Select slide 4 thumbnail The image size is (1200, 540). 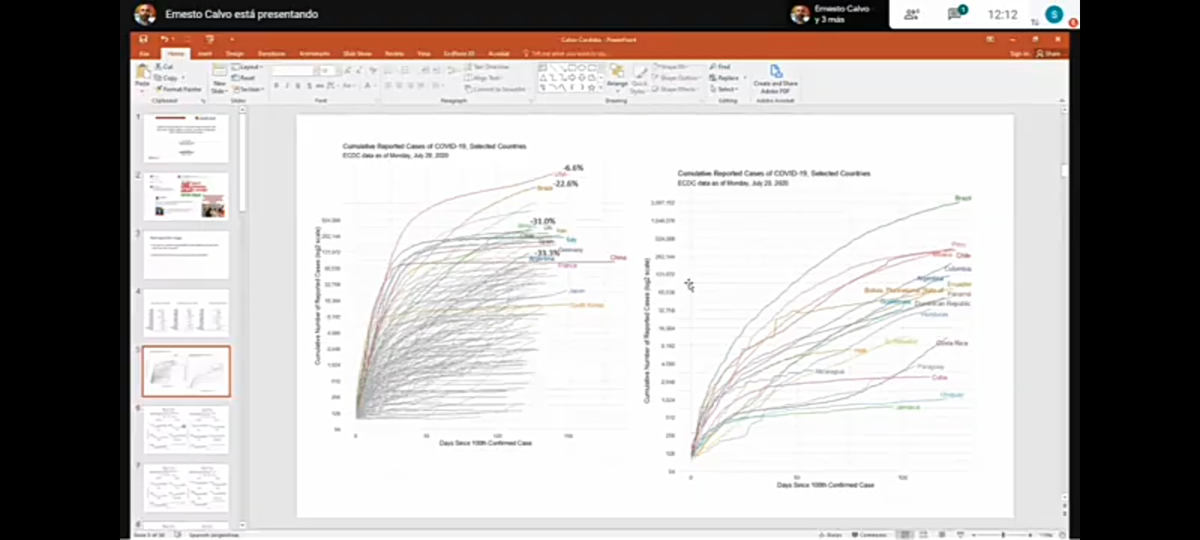tap(186, 313)
